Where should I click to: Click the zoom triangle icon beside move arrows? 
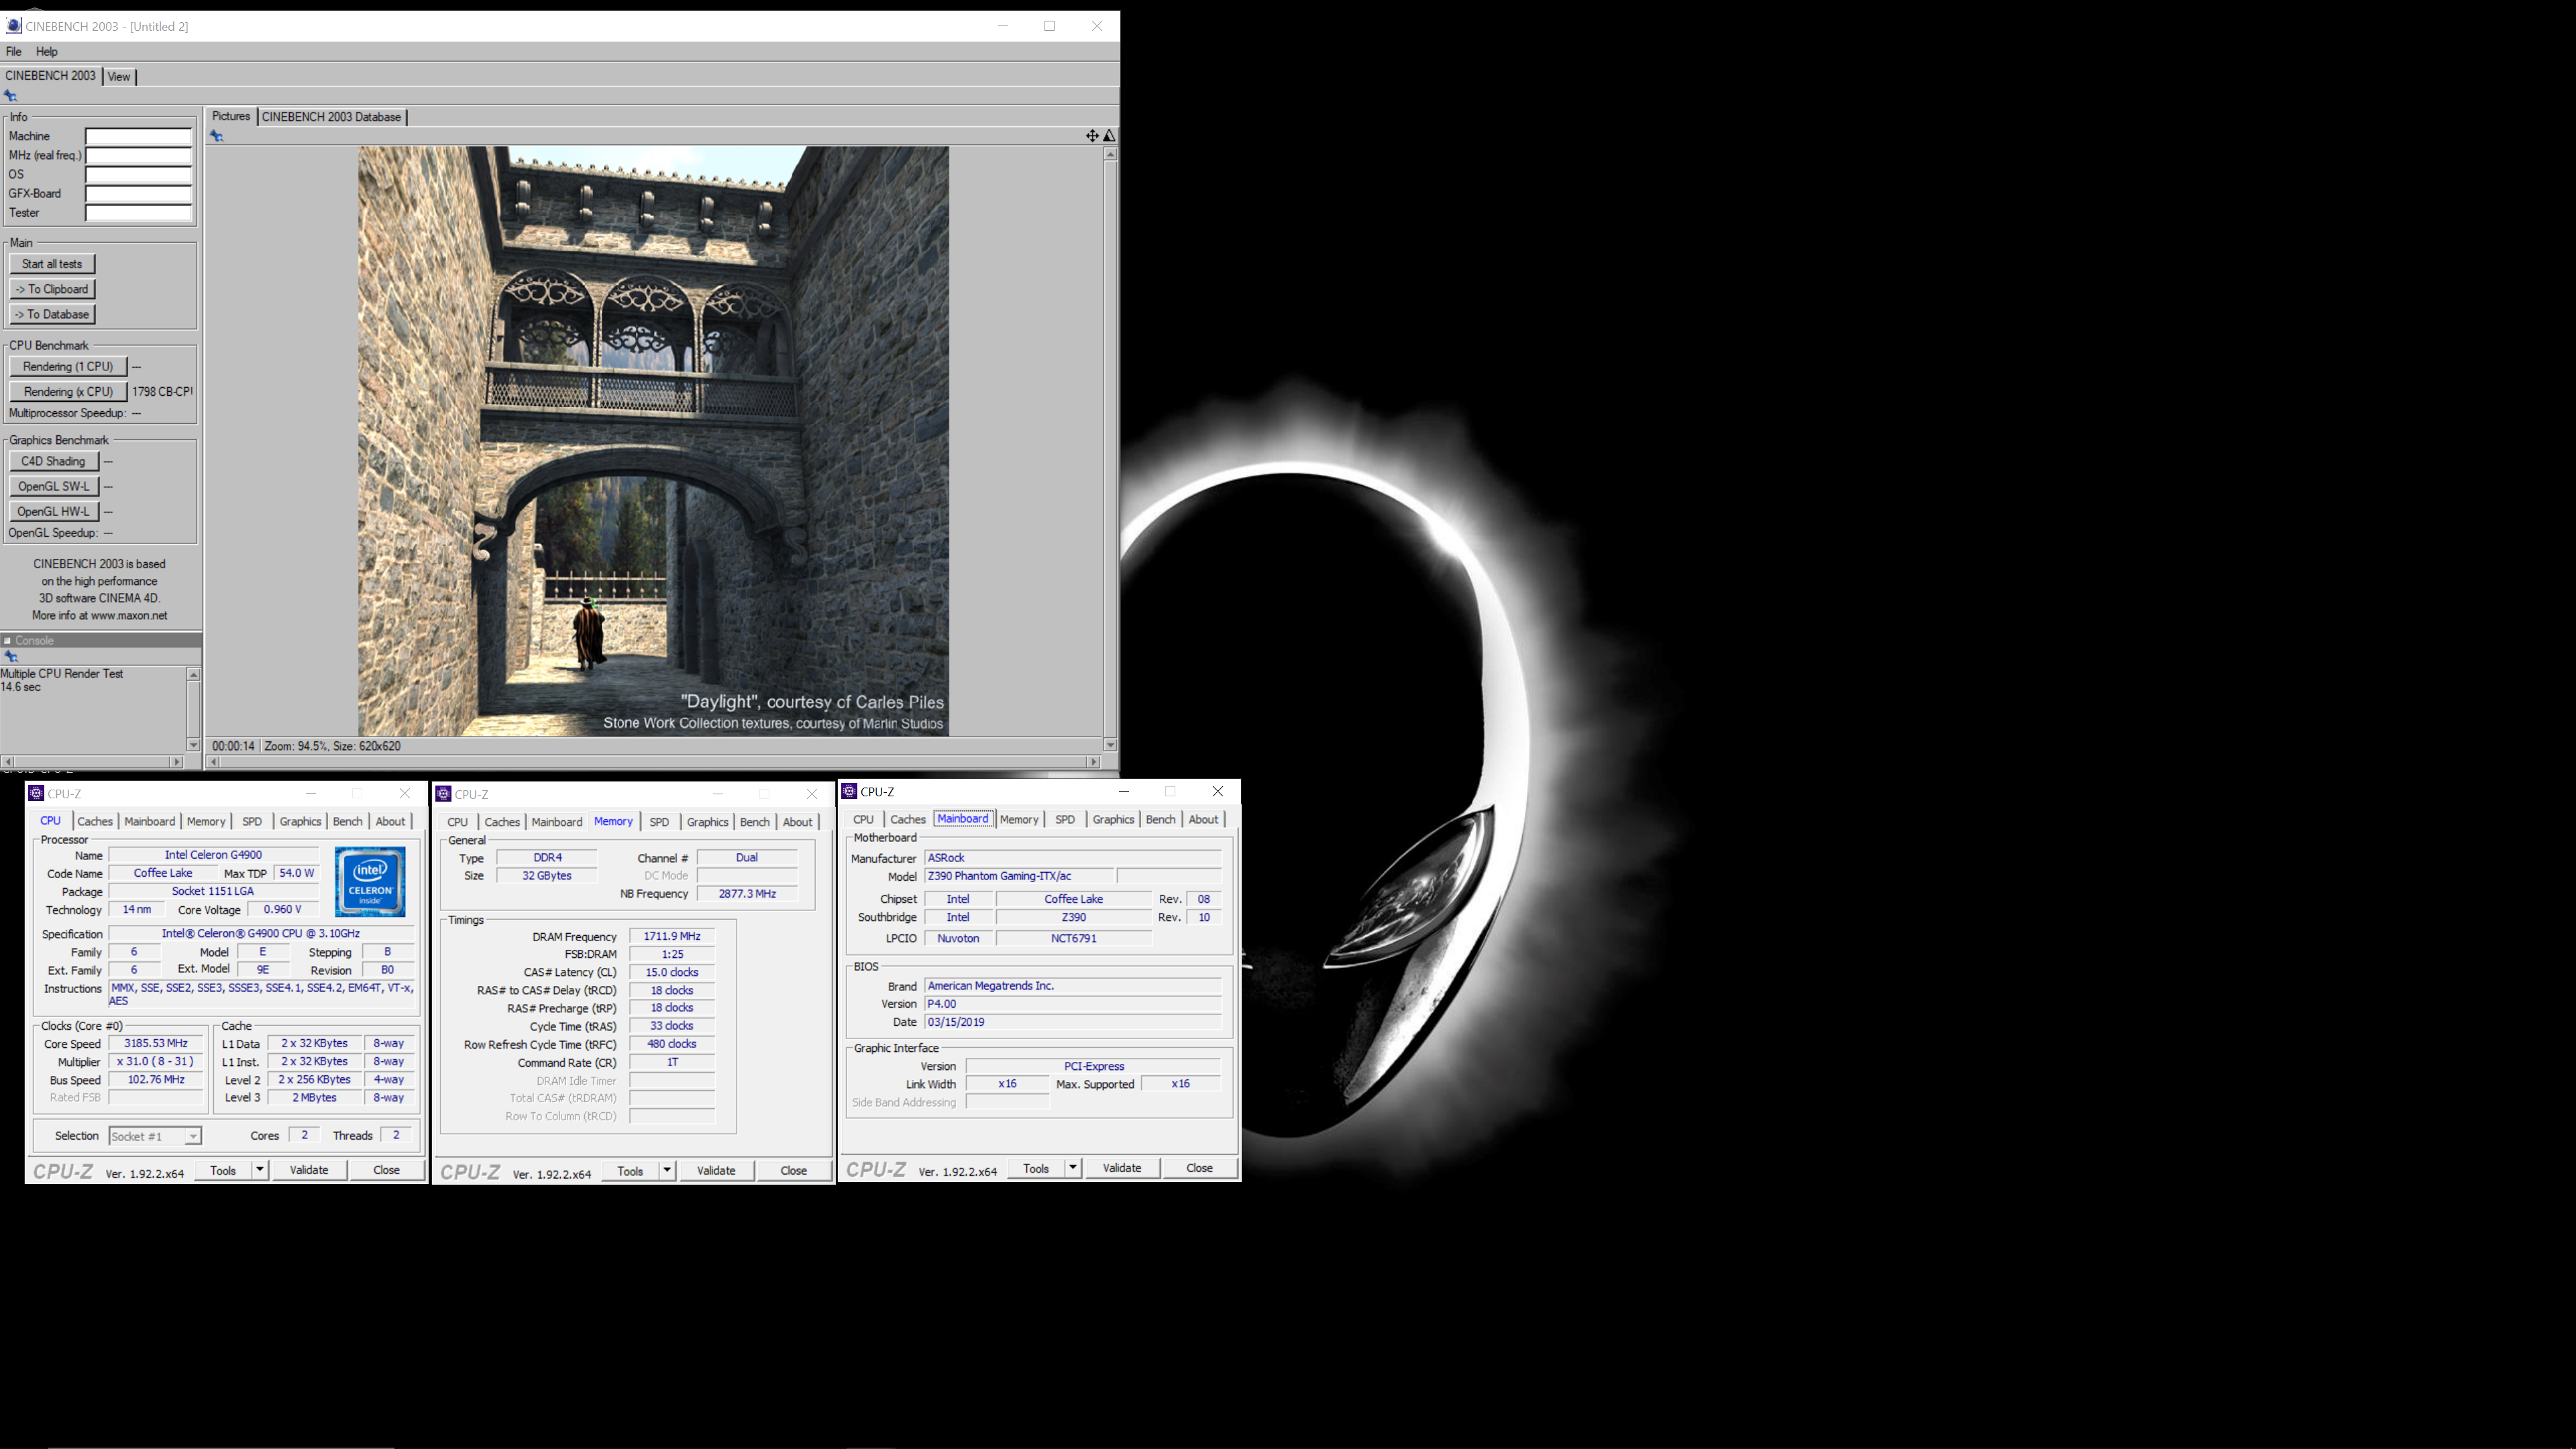1109,136
